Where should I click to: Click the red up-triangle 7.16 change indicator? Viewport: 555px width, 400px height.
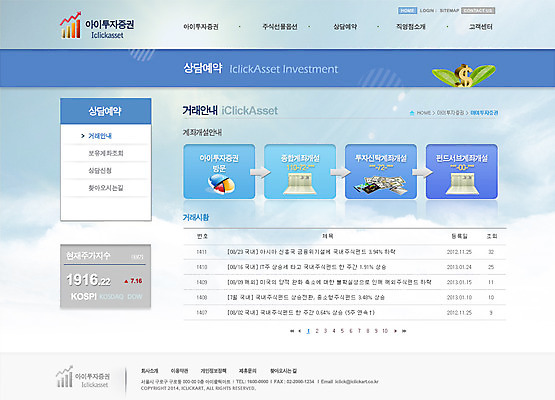click(133, 281)
